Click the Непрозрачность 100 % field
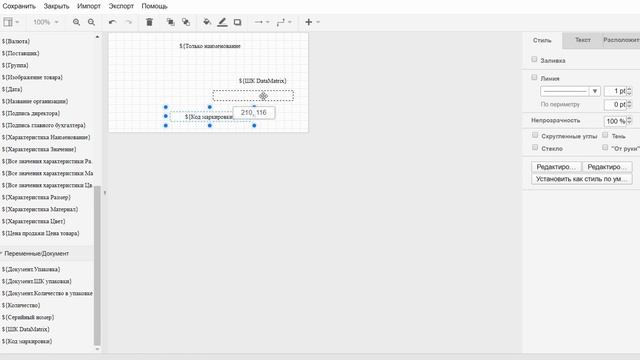Image resolution: width=640 pixels, height=360 pixels. pos(615,121)
